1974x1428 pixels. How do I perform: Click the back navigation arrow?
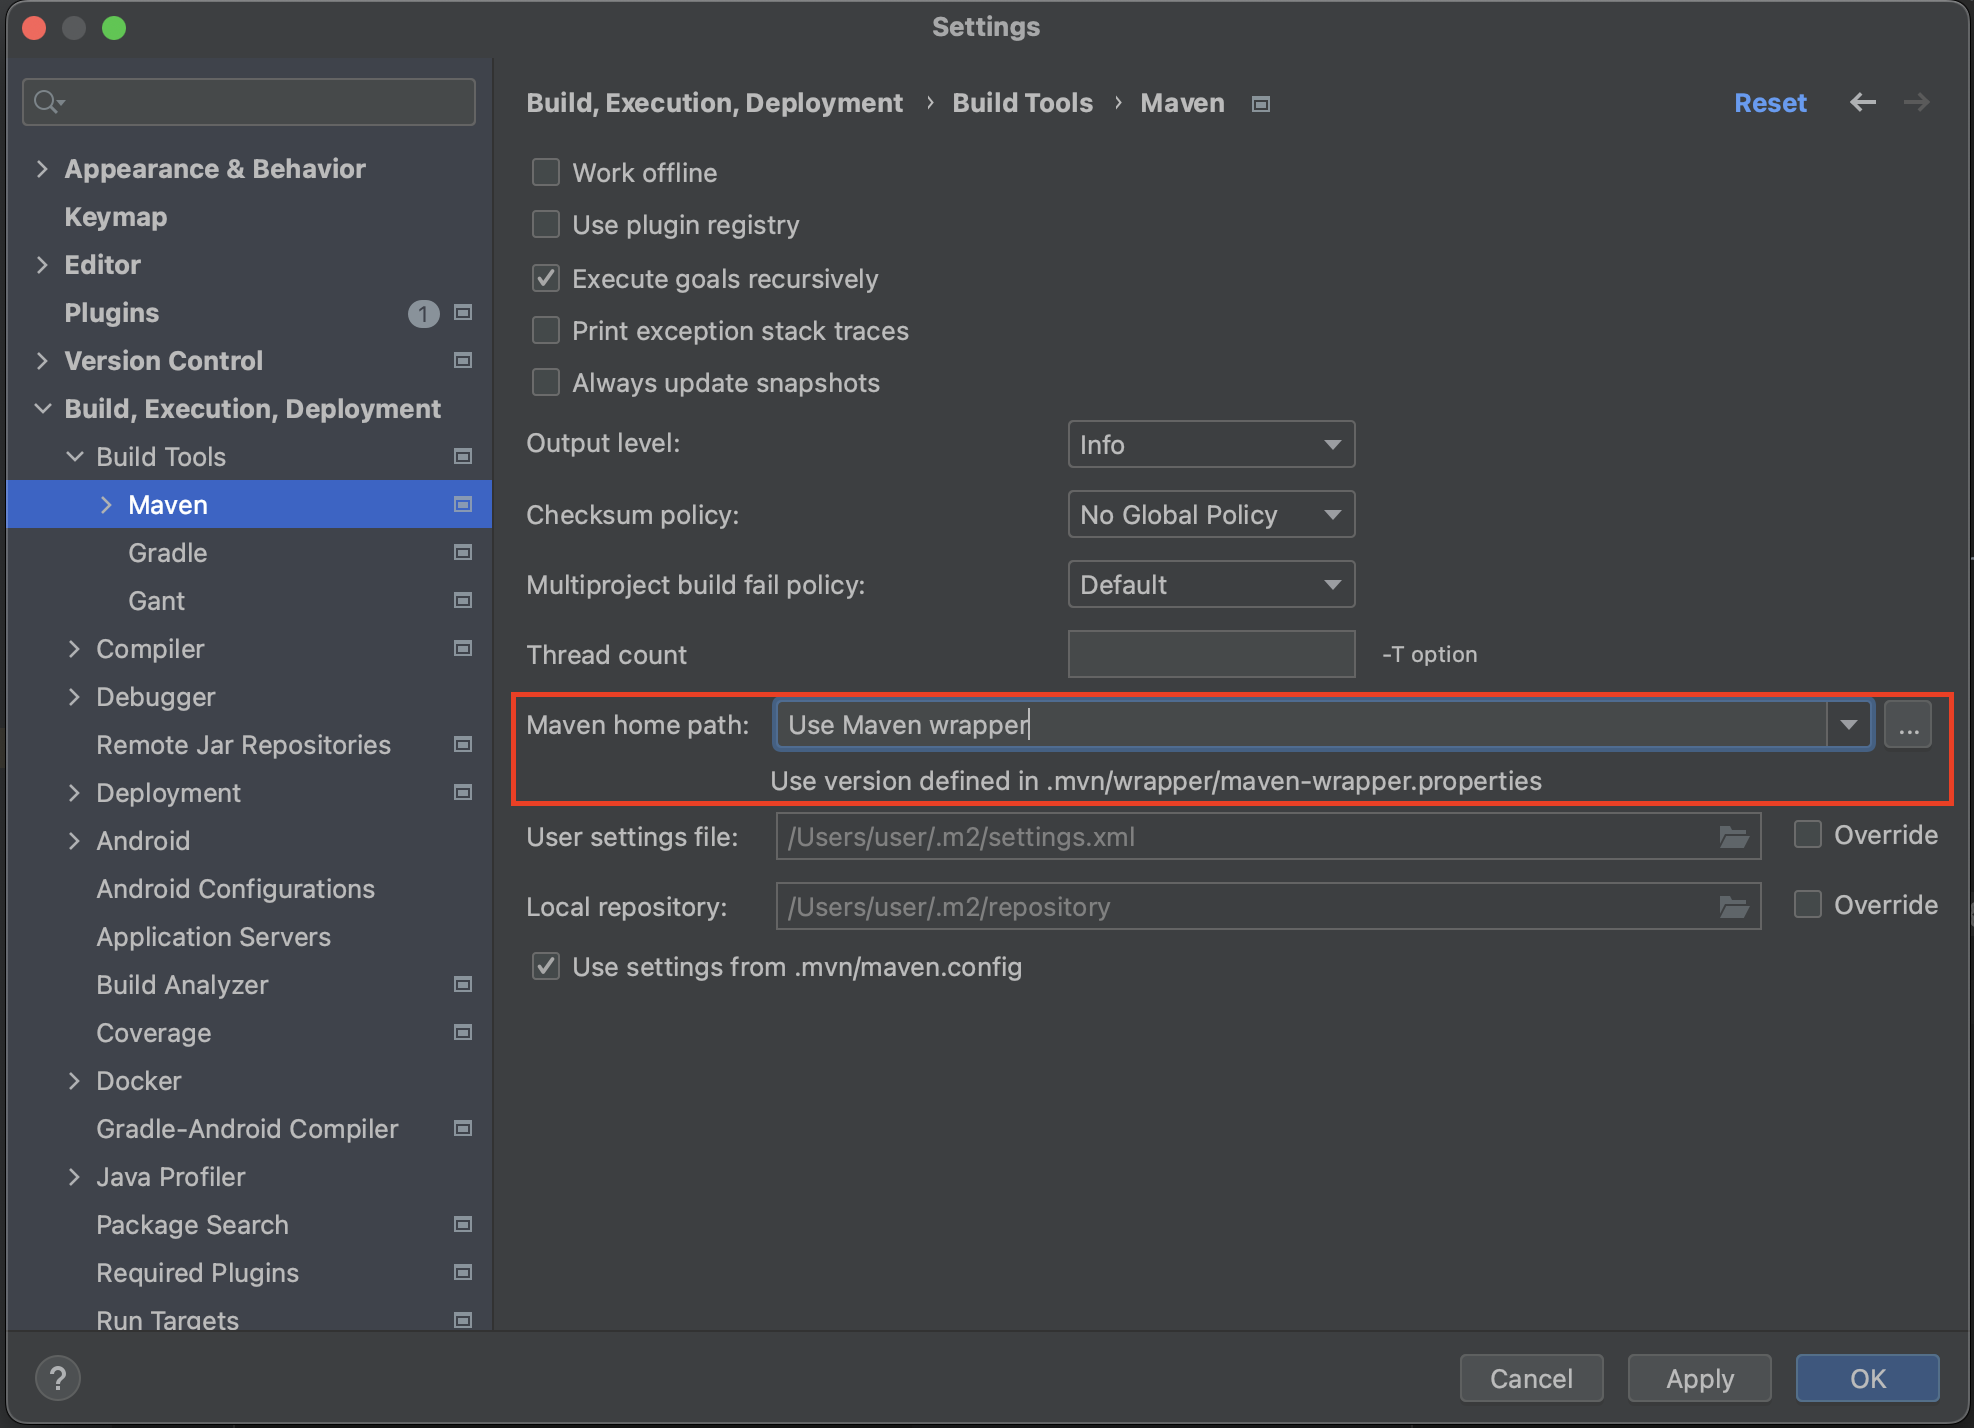click(1862, 102)
